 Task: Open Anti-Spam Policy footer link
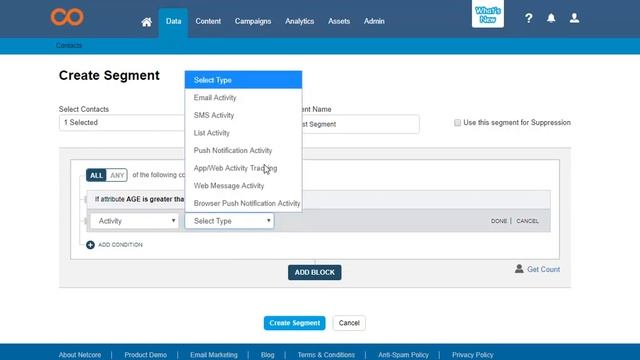pos(403,355)
